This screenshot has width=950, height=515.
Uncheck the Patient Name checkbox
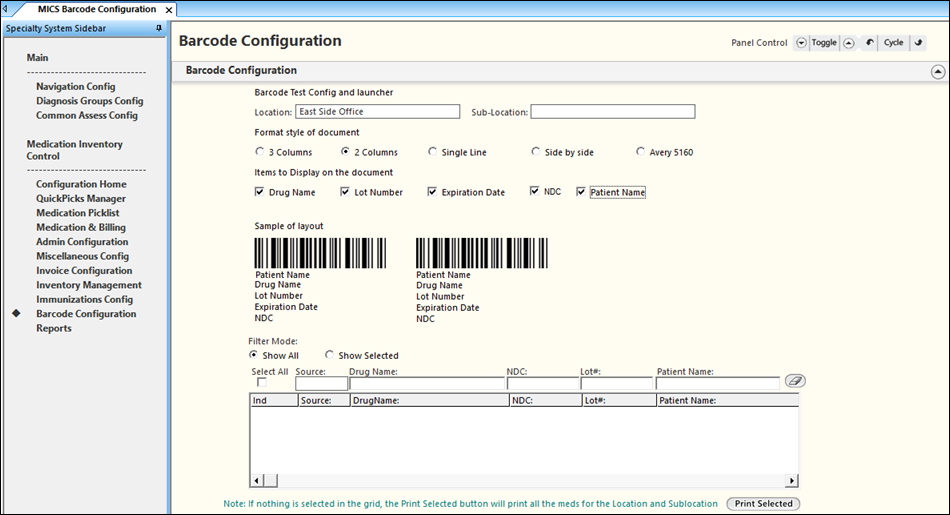581,191
